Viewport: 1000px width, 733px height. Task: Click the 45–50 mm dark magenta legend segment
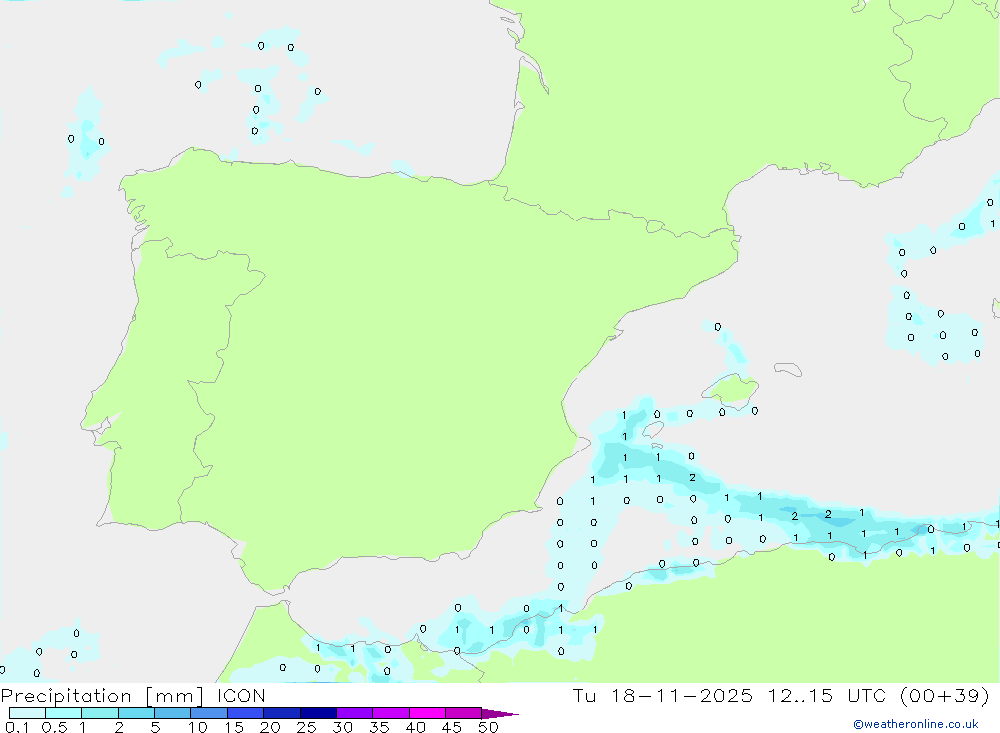click(x=464, y=713)
